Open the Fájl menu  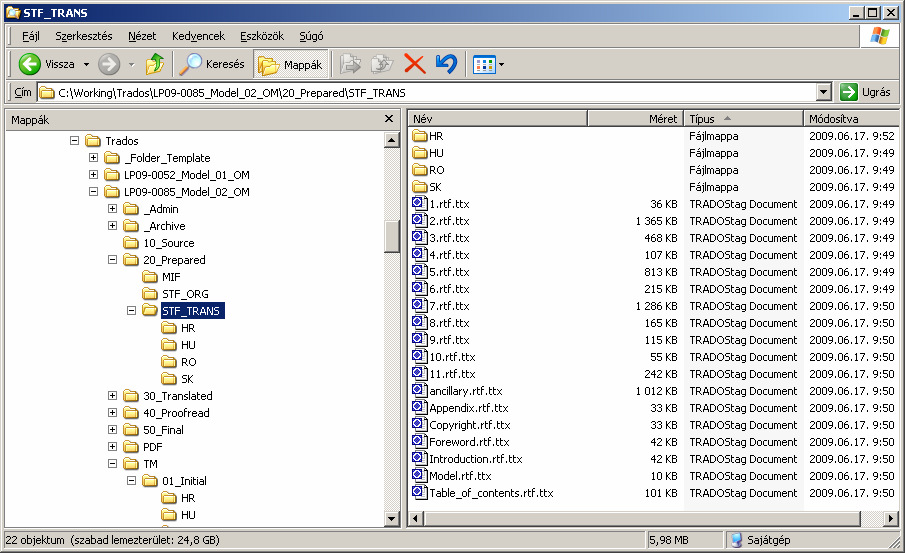coord(31,36)
